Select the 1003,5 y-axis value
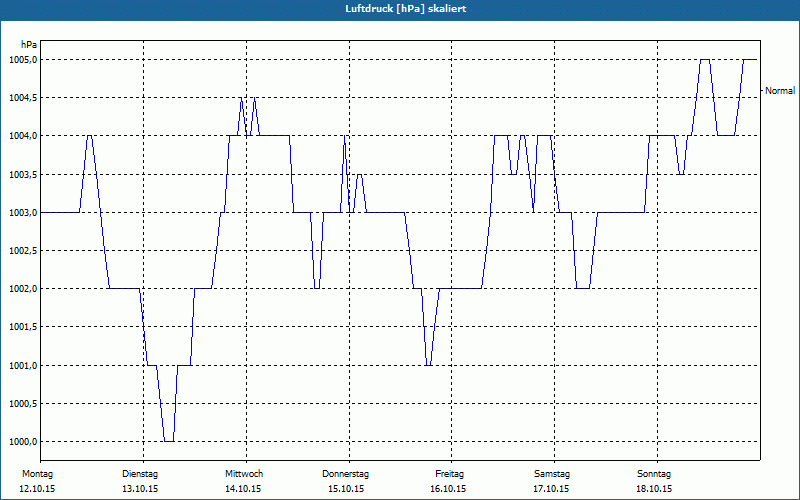 click(x=23, y=174)
